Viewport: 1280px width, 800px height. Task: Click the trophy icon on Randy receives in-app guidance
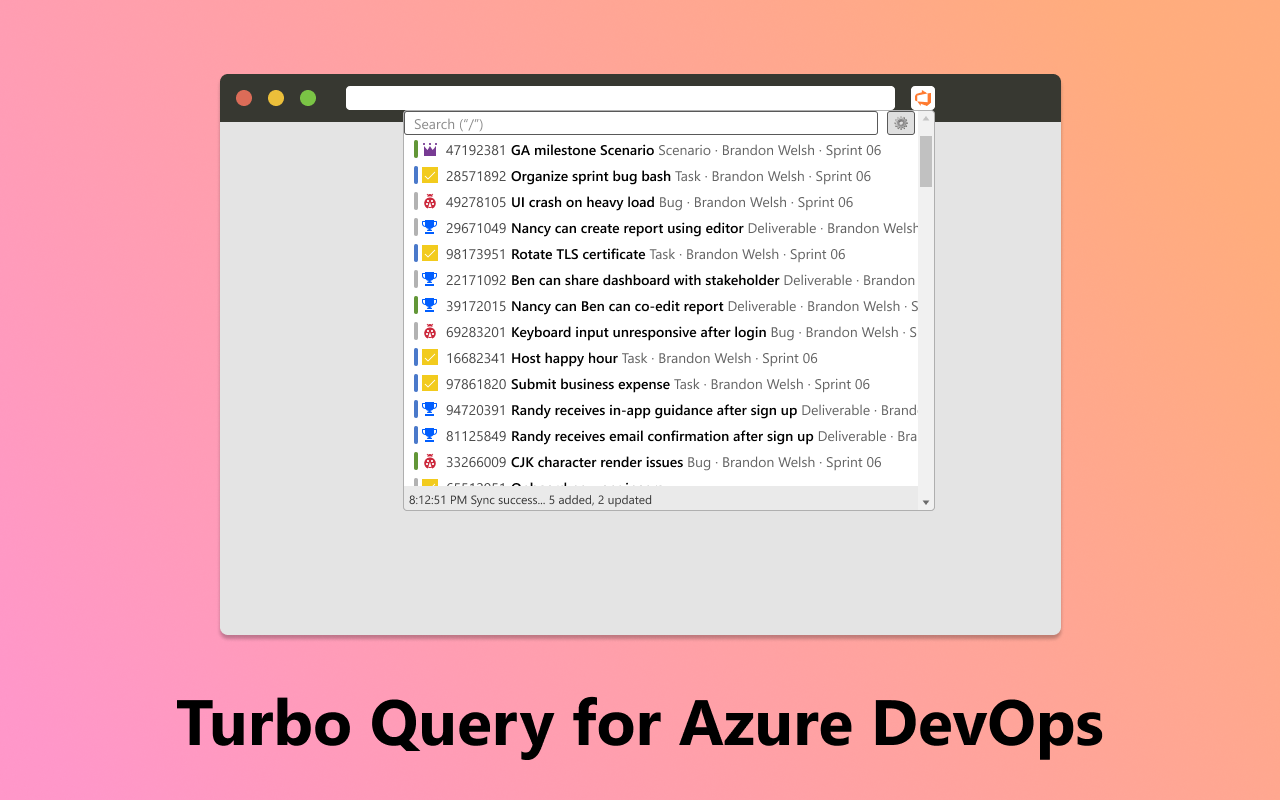(428, 409)
